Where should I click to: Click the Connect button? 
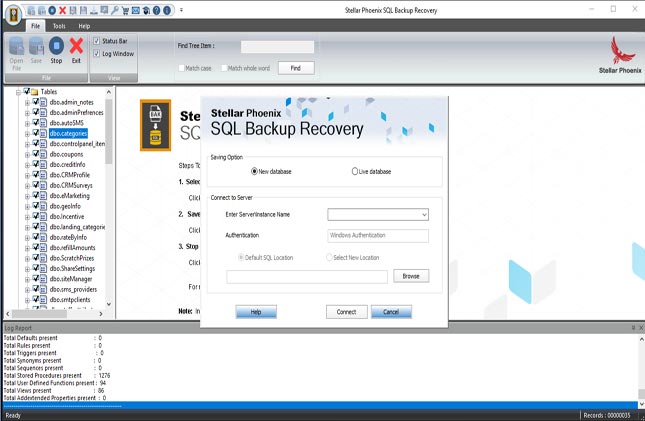[346, 312]
